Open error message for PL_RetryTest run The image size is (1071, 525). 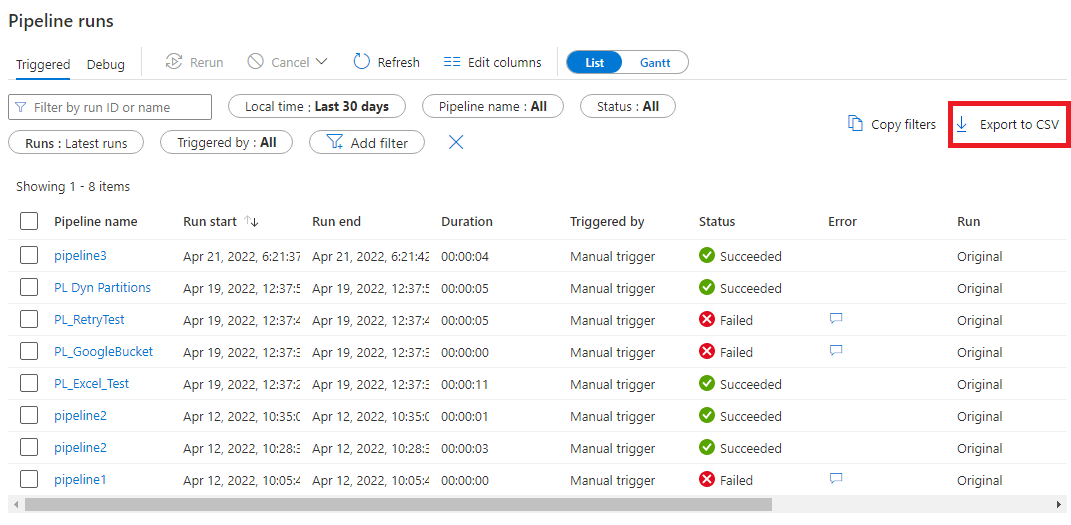tap(836, 319)
